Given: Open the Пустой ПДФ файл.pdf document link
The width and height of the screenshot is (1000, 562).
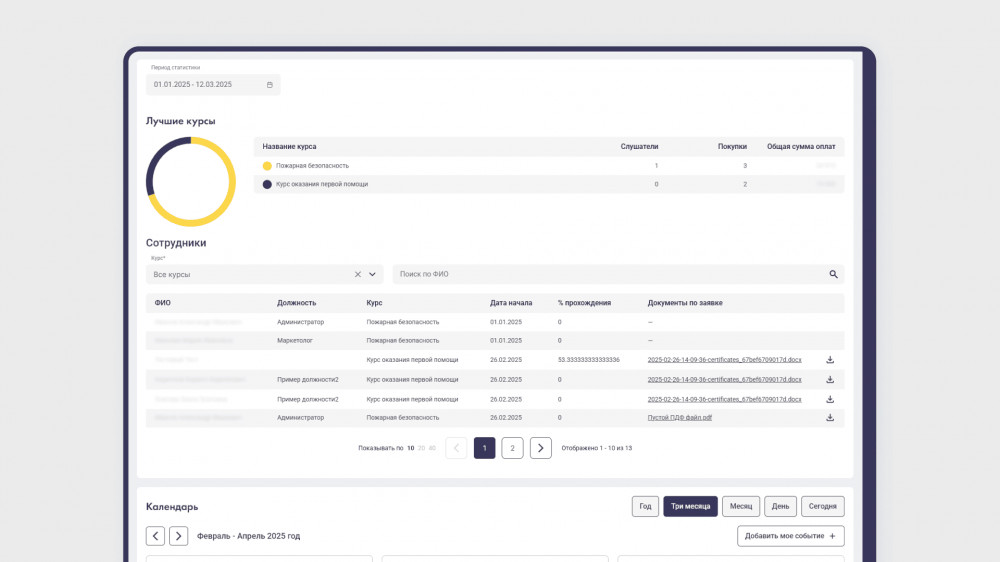Looking at the screenshot, I should (680, 417).
